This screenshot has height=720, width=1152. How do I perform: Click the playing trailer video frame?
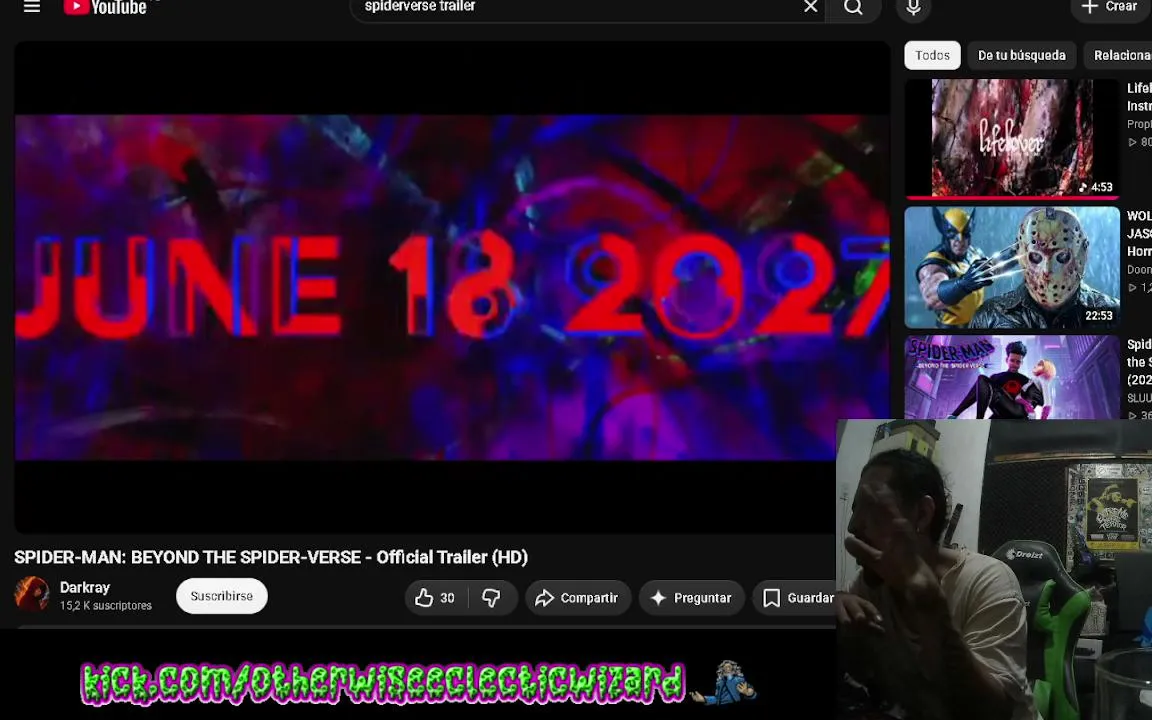[452, 287]
